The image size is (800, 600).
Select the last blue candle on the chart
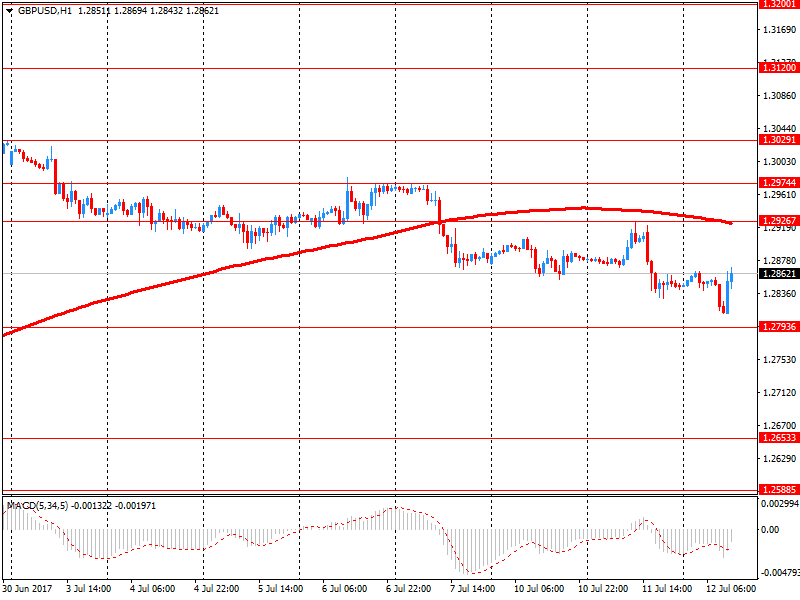732,277
